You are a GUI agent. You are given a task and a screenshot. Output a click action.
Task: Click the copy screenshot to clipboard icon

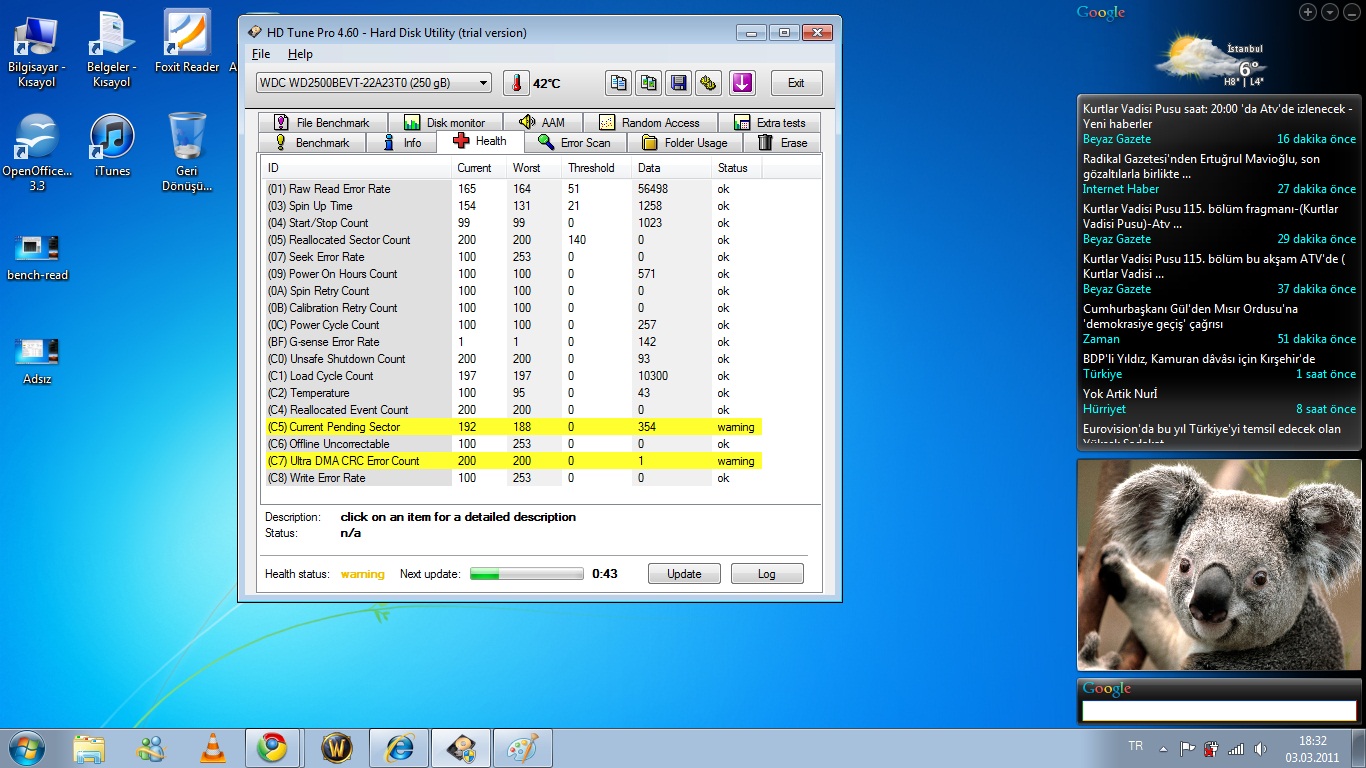tap(649, 83)
